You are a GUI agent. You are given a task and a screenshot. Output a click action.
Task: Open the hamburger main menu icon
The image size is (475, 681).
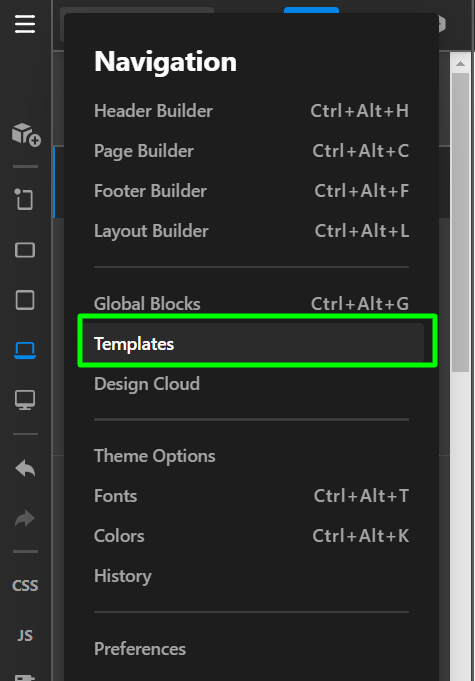pyautogui.click(x=25, y=24)
